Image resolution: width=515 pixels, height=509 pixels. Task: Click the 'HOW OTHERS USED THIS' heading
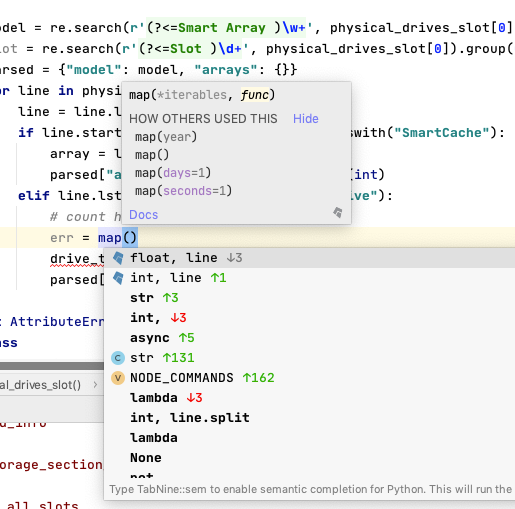point(203,119)
